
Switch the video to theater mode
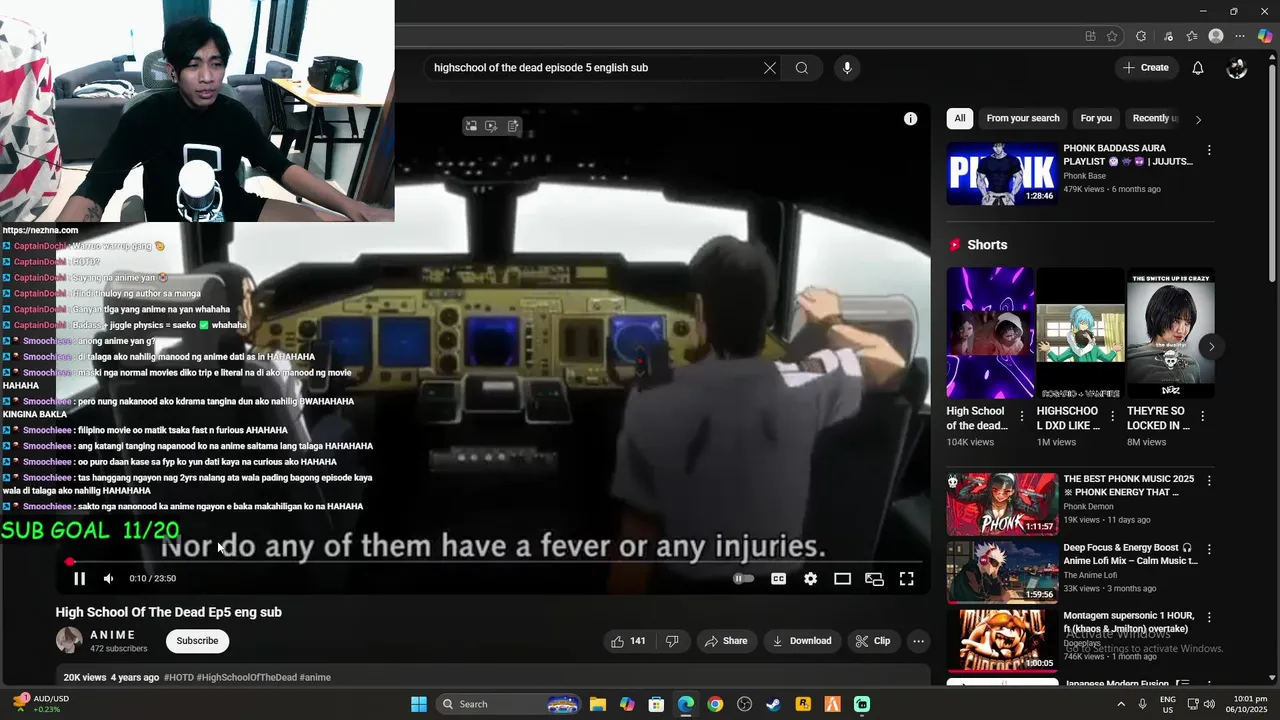(x=842, y=578)
